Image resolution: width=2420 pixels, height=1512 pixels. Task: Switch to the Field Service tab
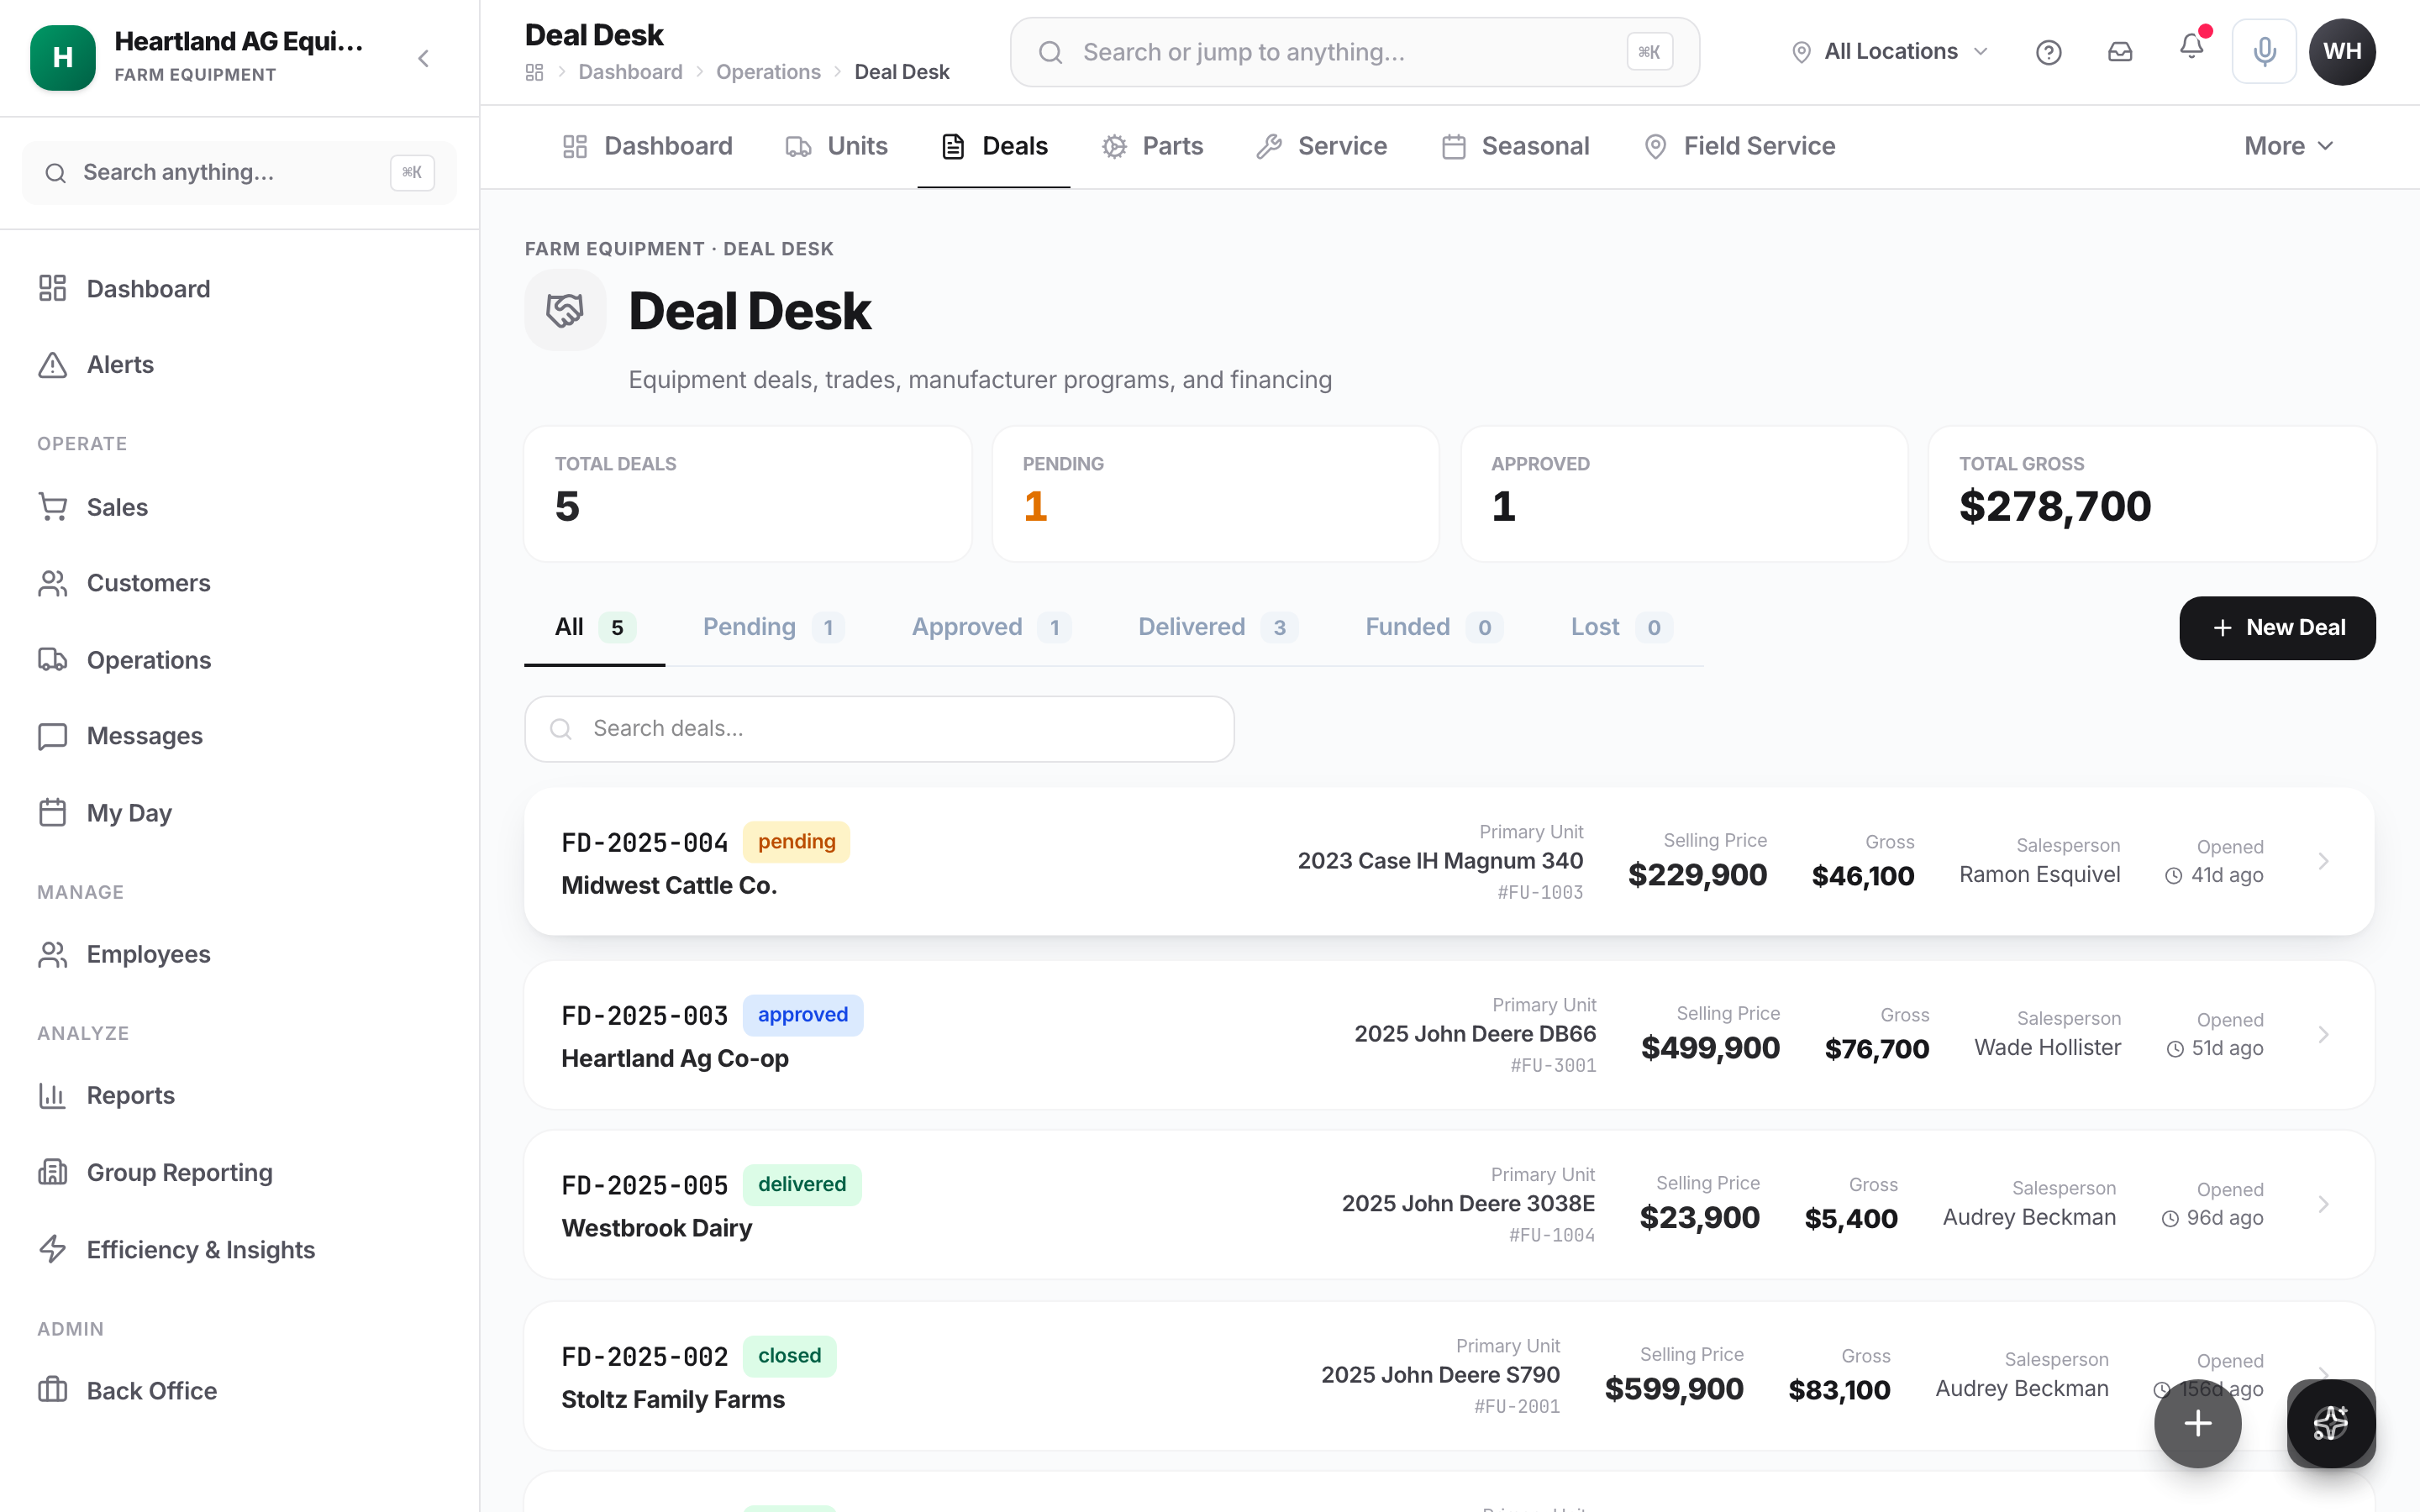[1739, 146]
